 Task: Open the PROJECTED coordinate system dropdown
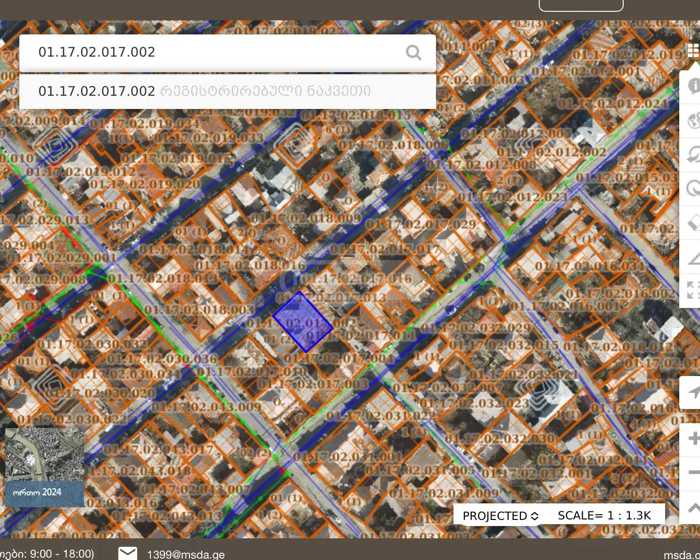(x=500, y=515)
